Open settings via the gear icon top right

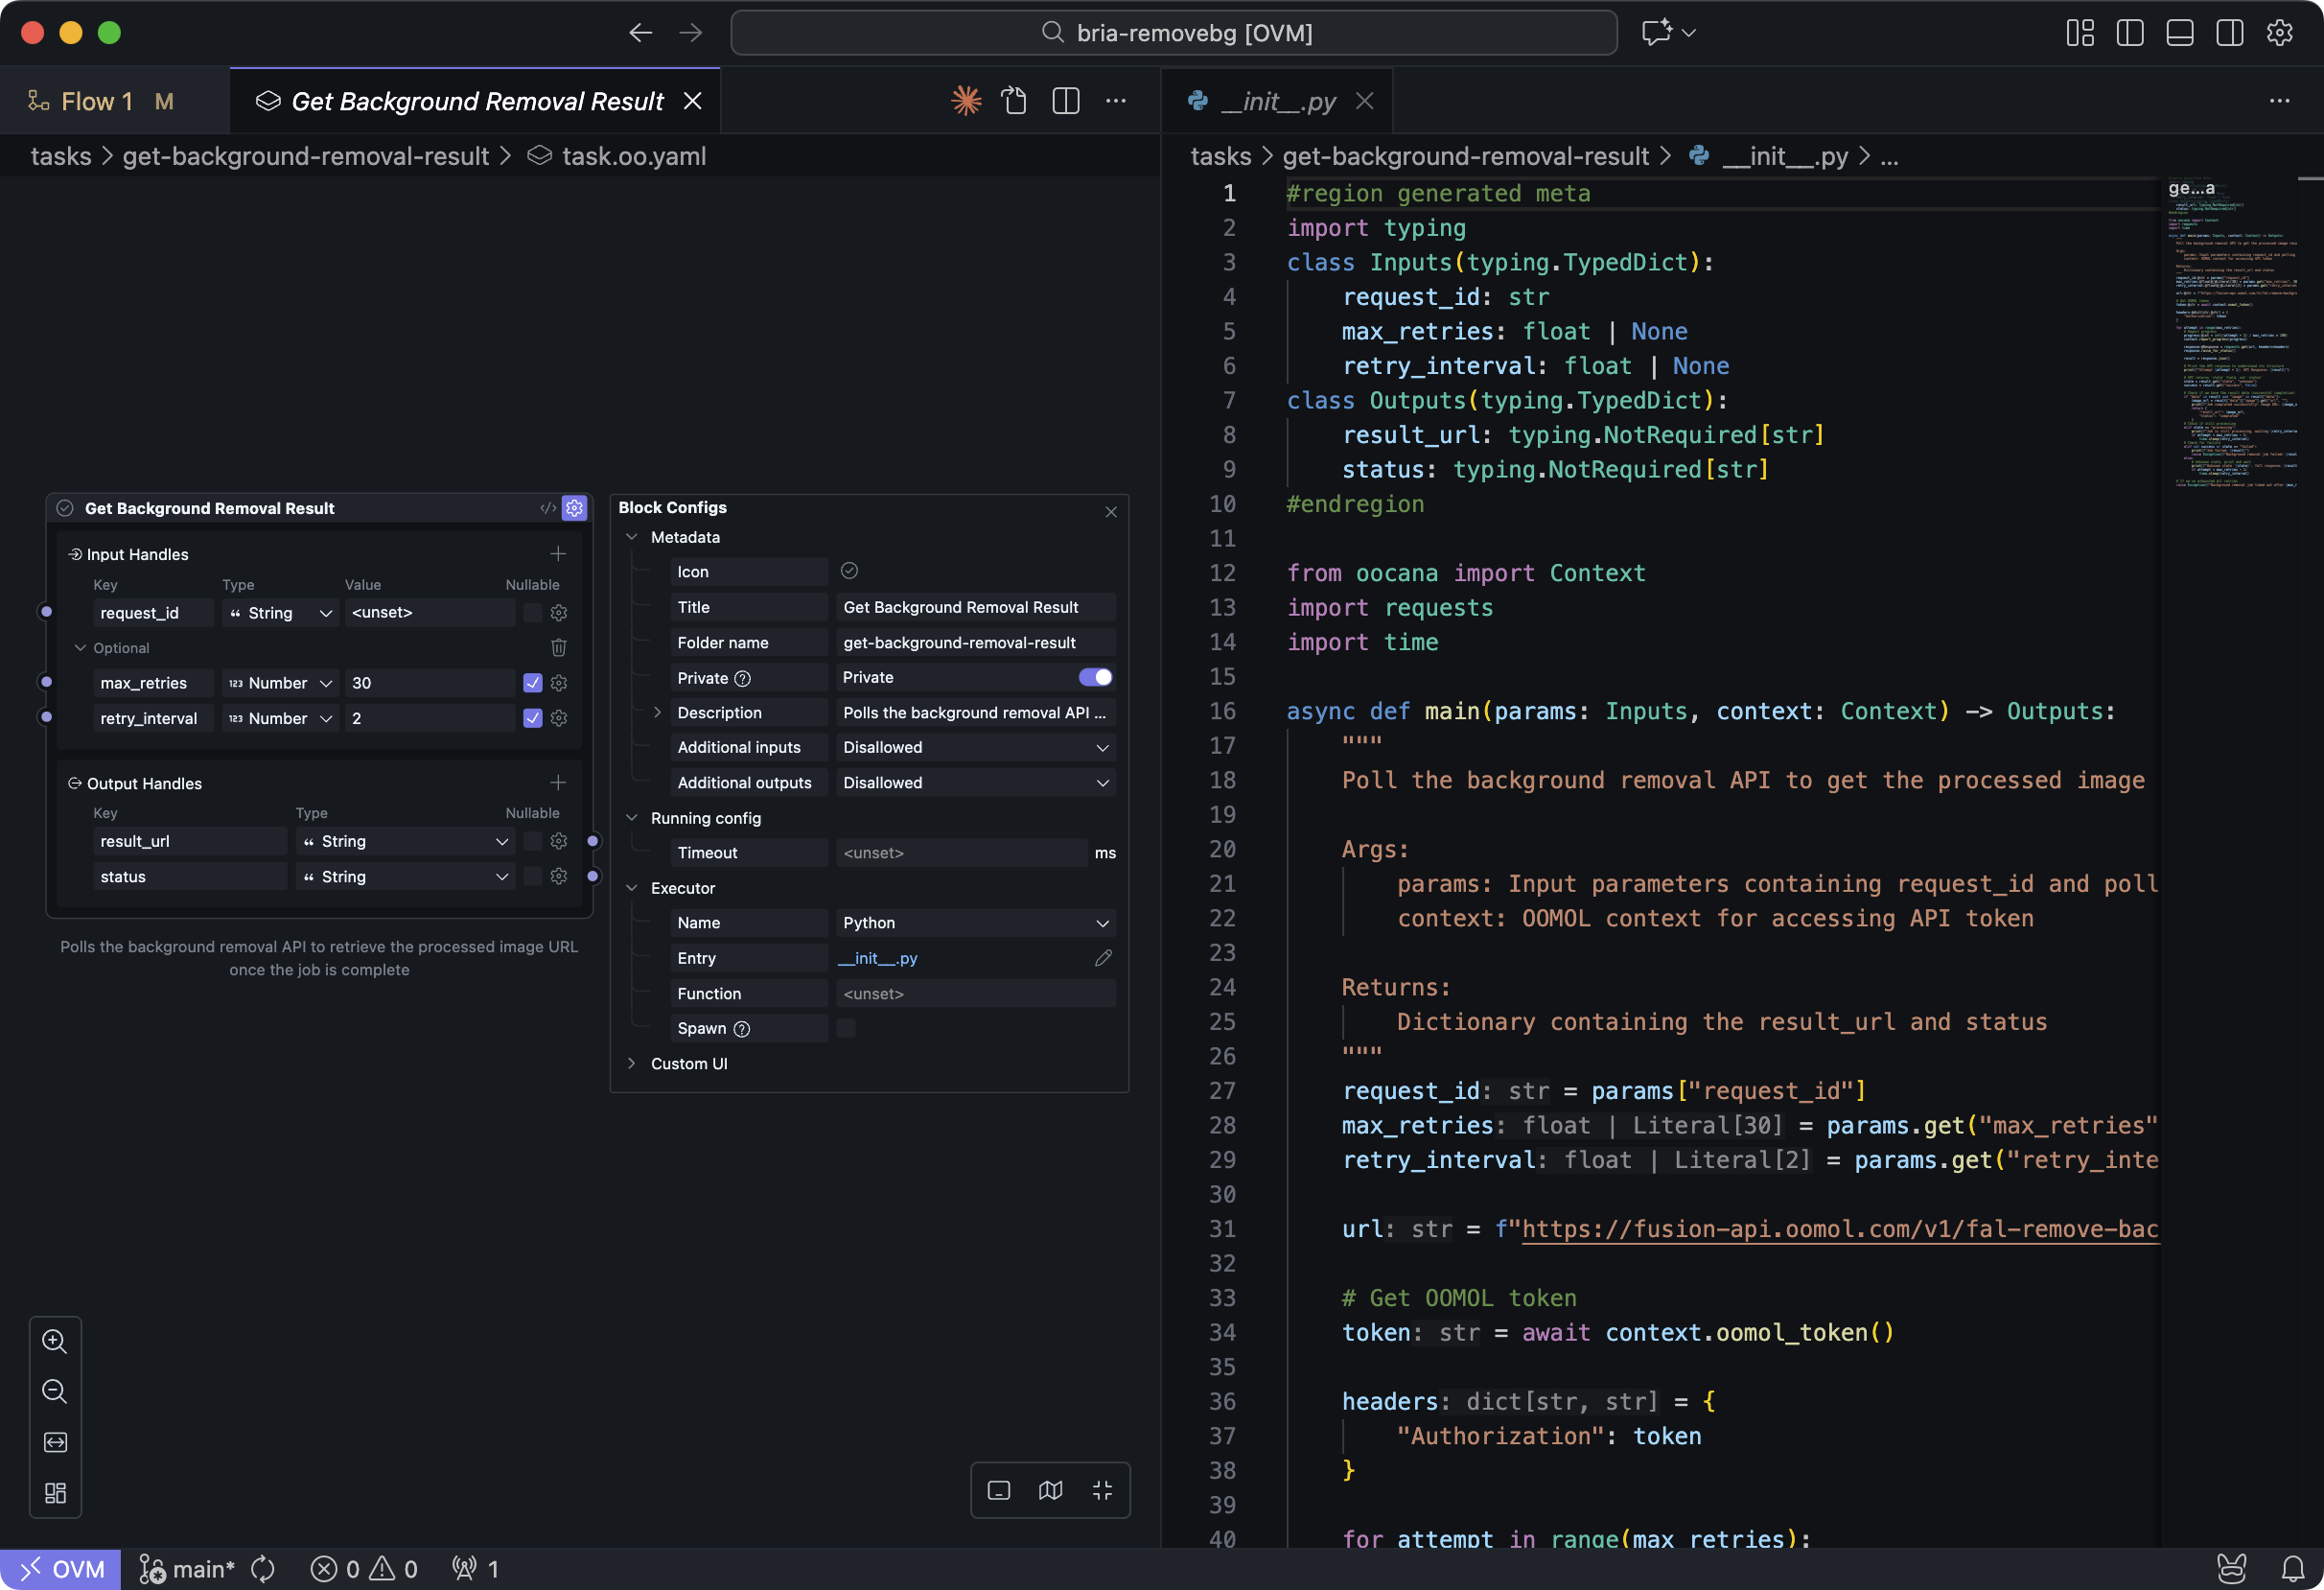2280,32
